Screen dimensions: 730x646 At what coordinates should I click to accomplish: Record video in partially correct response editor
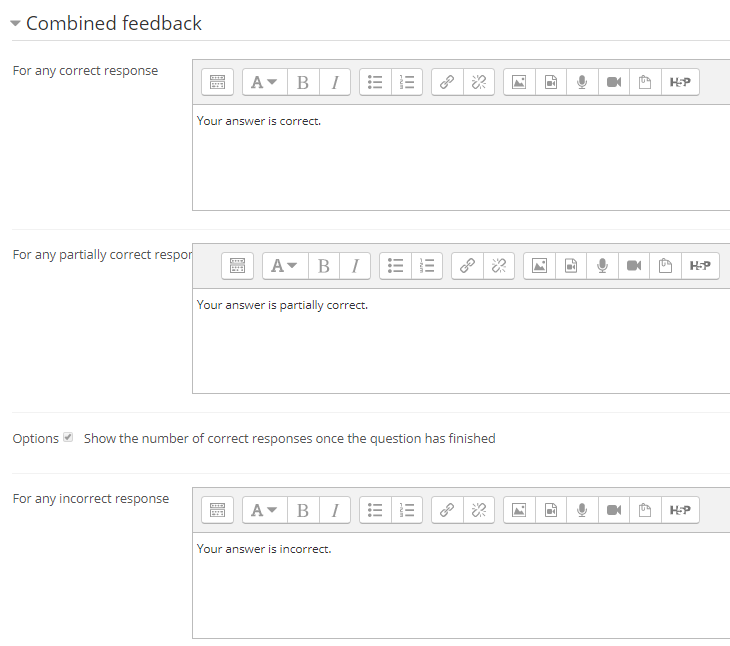point(634,266)
